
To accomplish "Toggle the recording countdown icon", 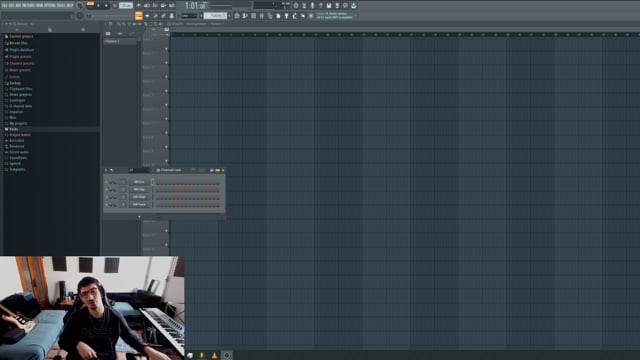I will point(156,6).
